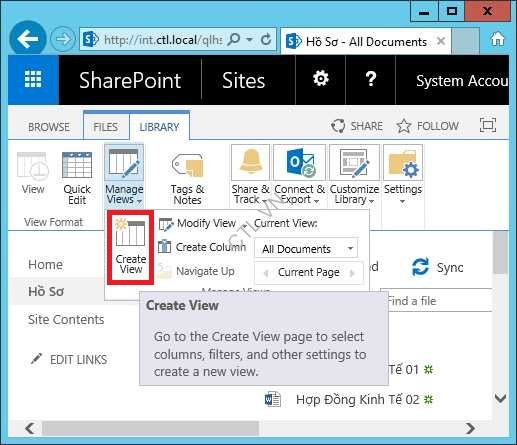Click the SharePoint title link
This screenshot has height=445, width=517.
coord(130,80)
